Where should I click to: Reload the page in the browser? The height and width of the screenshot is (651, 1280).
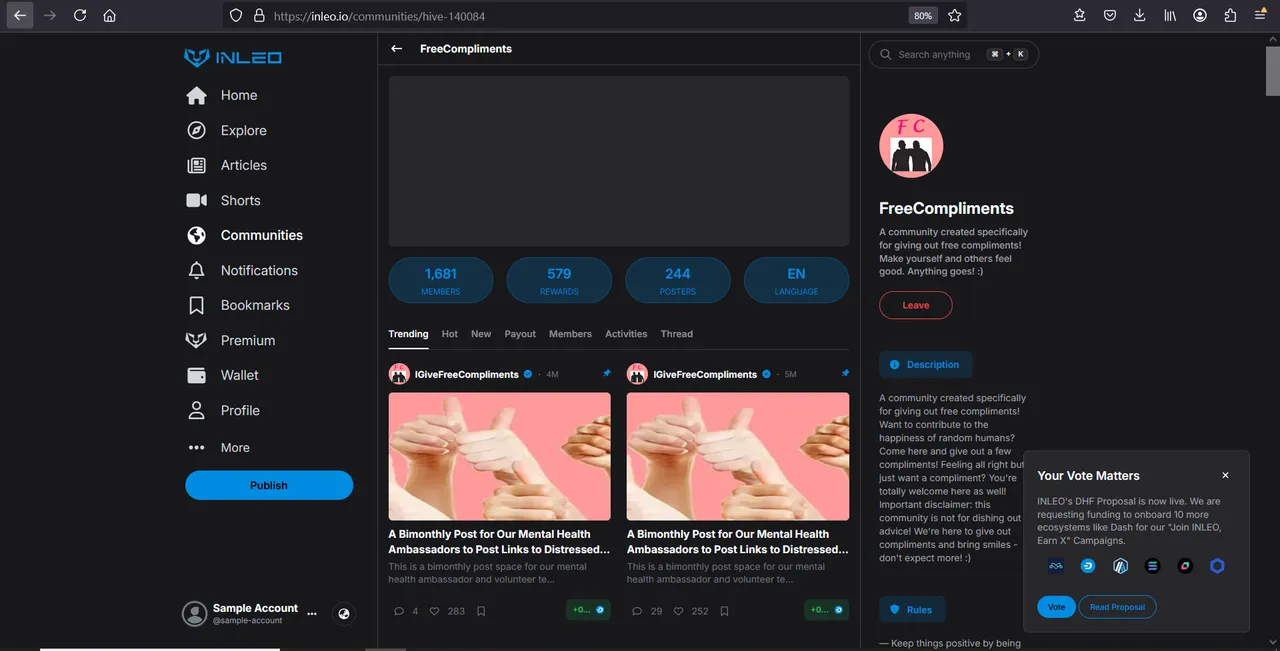click(x=80, y=16)
